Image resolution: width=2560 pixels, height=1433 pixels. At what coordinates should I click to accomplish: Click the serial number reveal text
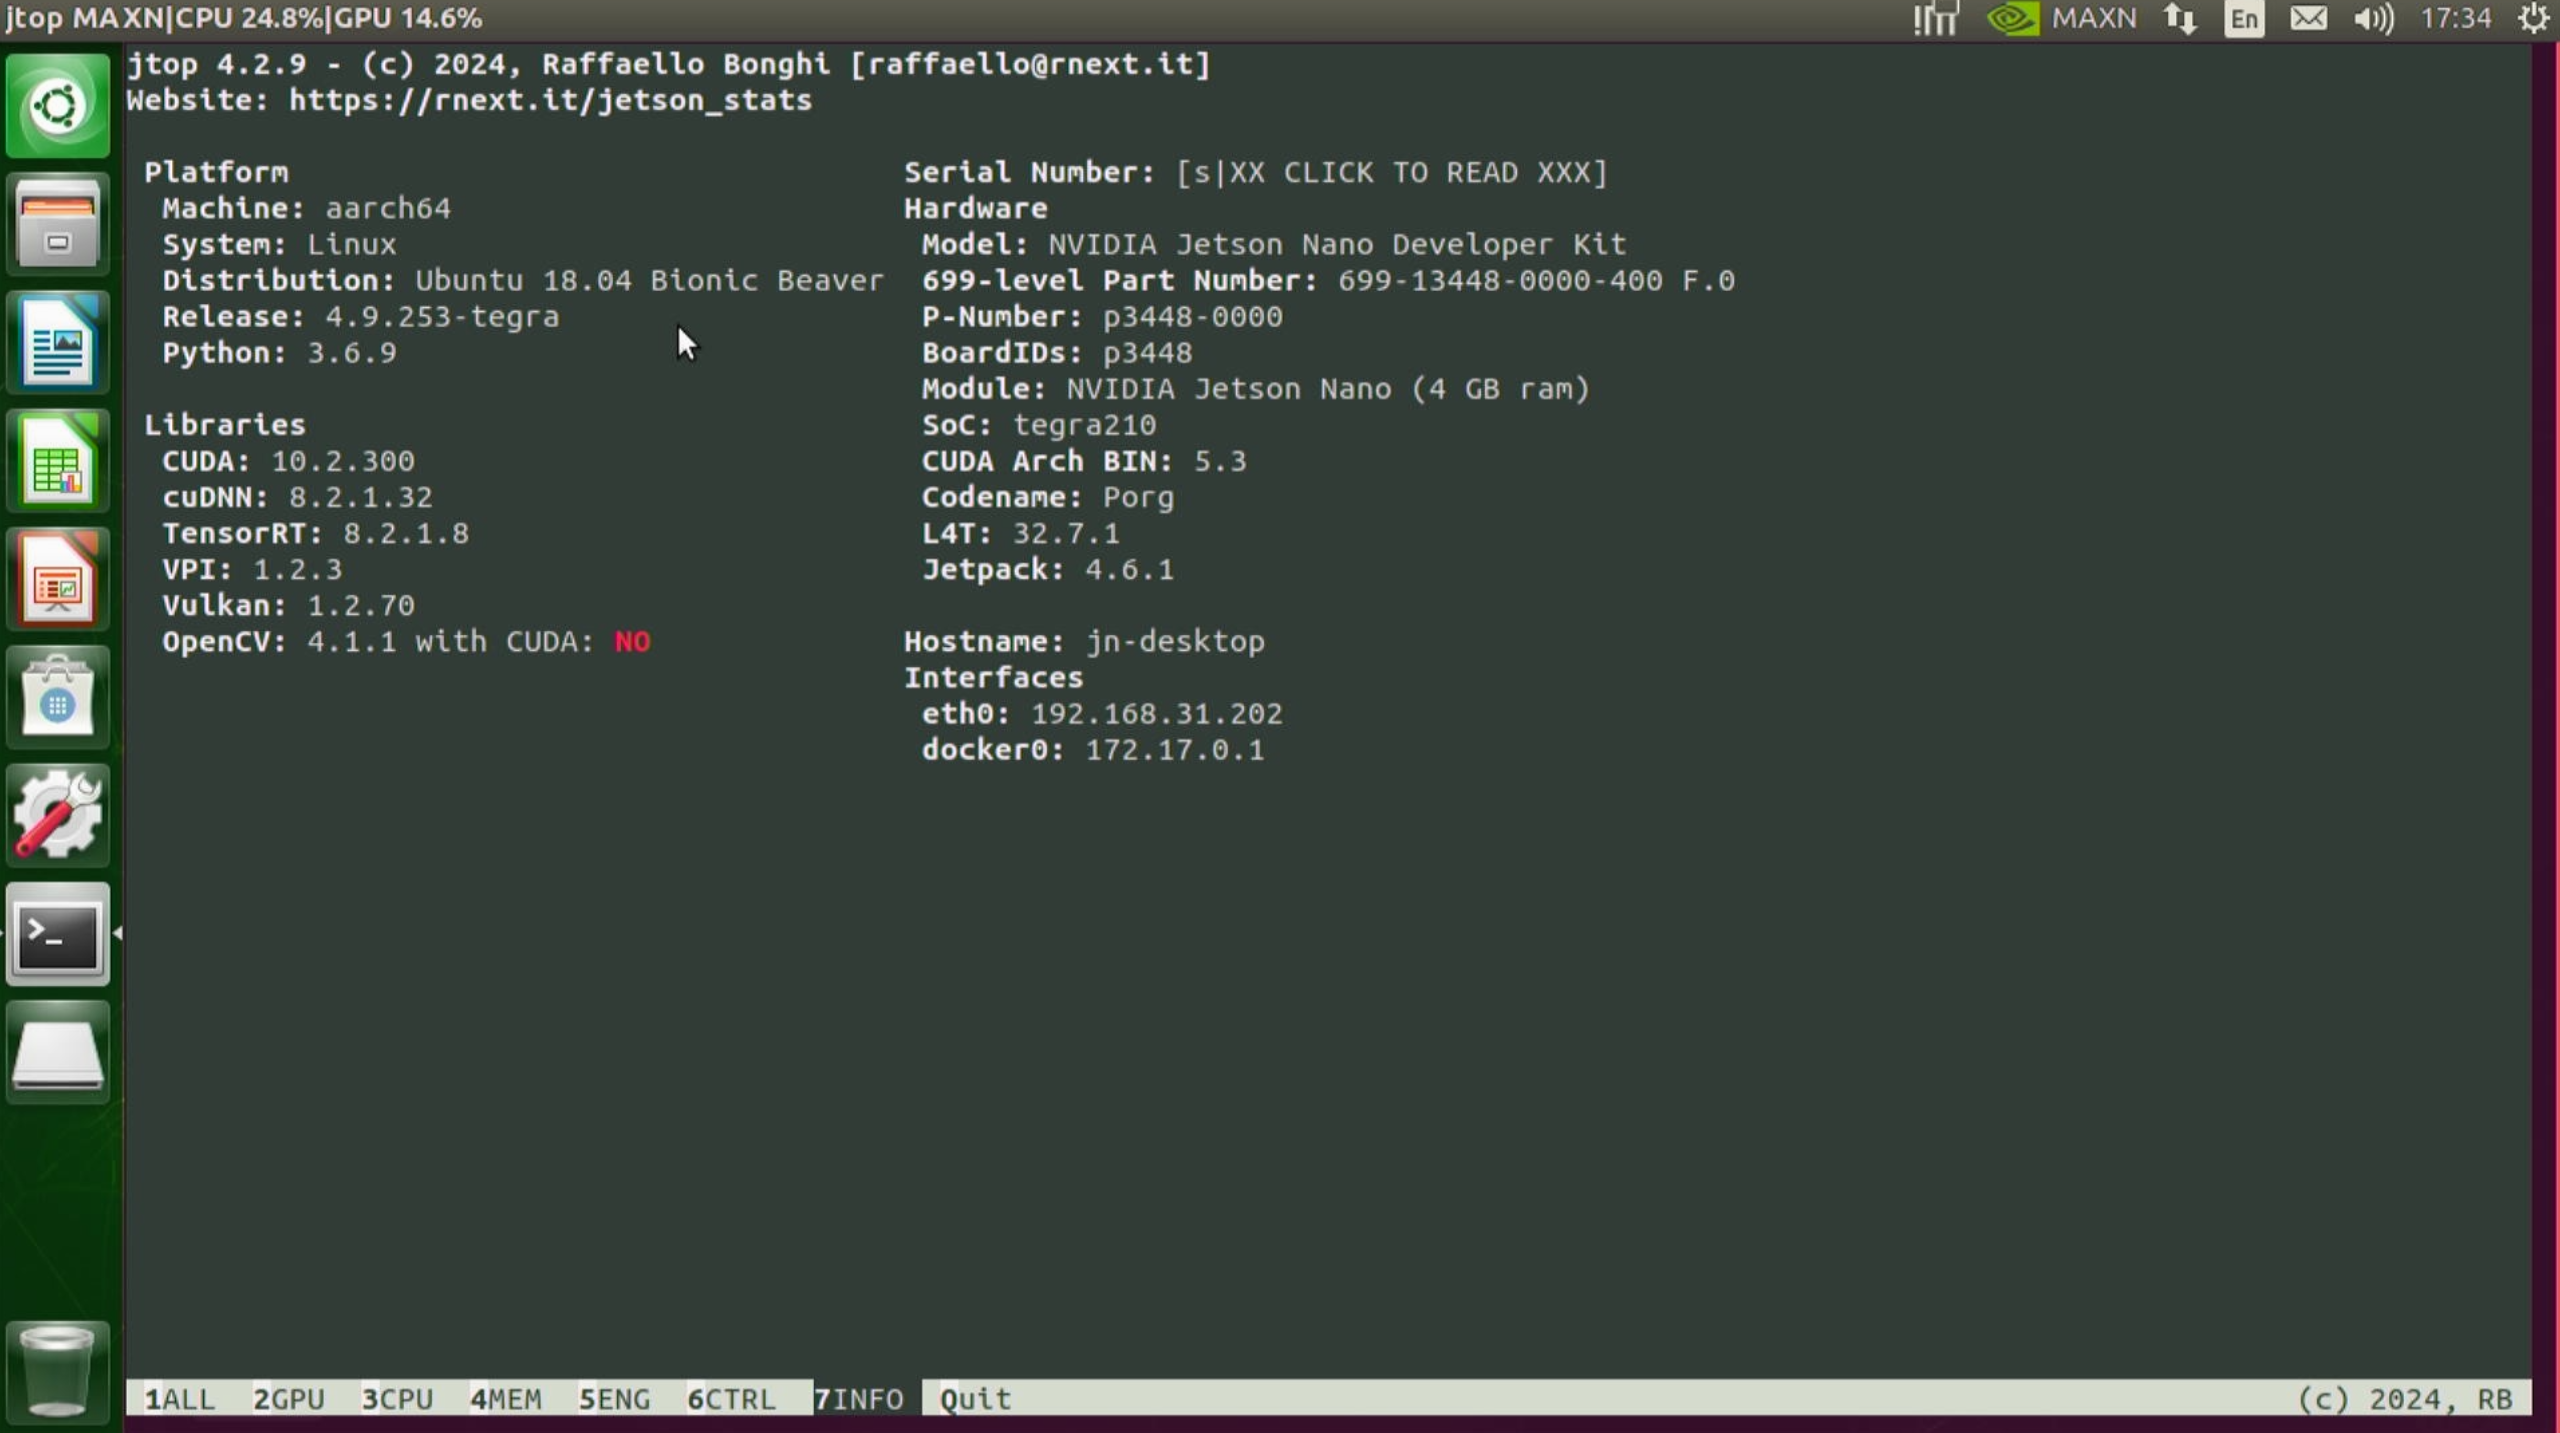pyautogui.click(x=1391, y=172)
